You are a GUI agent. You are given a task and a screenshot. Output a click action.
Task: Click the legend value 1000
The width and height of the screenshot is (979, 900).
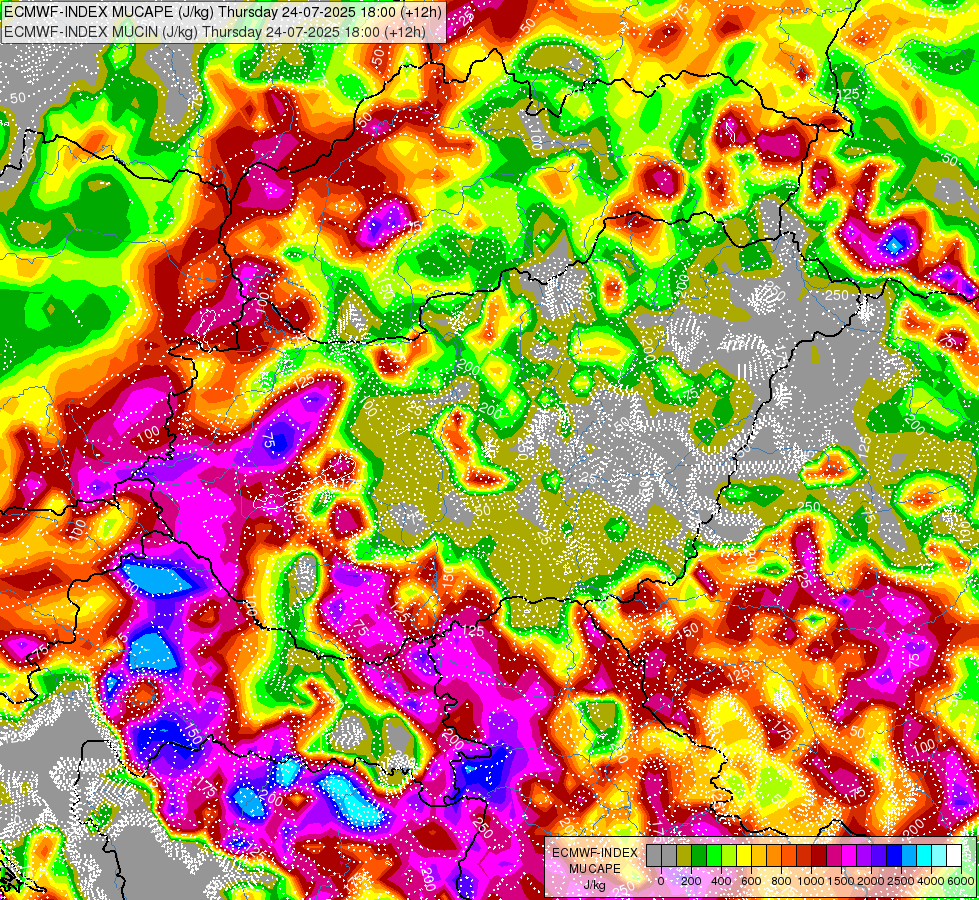click(810, 881)
